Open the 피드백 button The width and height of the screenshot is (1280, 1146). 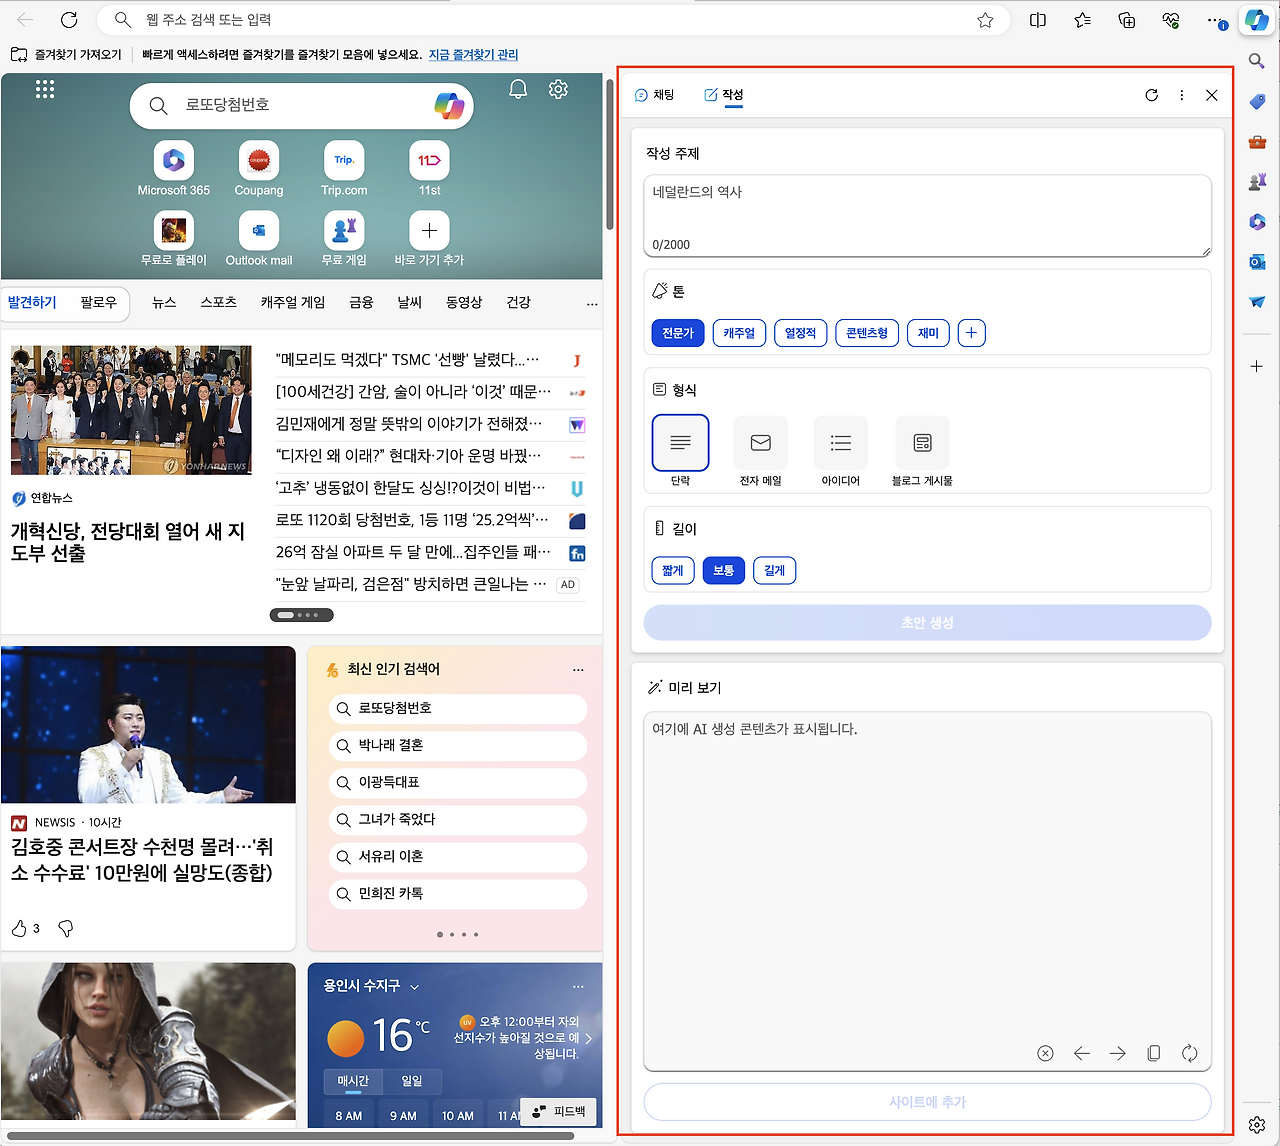[x=559, y=1111]
